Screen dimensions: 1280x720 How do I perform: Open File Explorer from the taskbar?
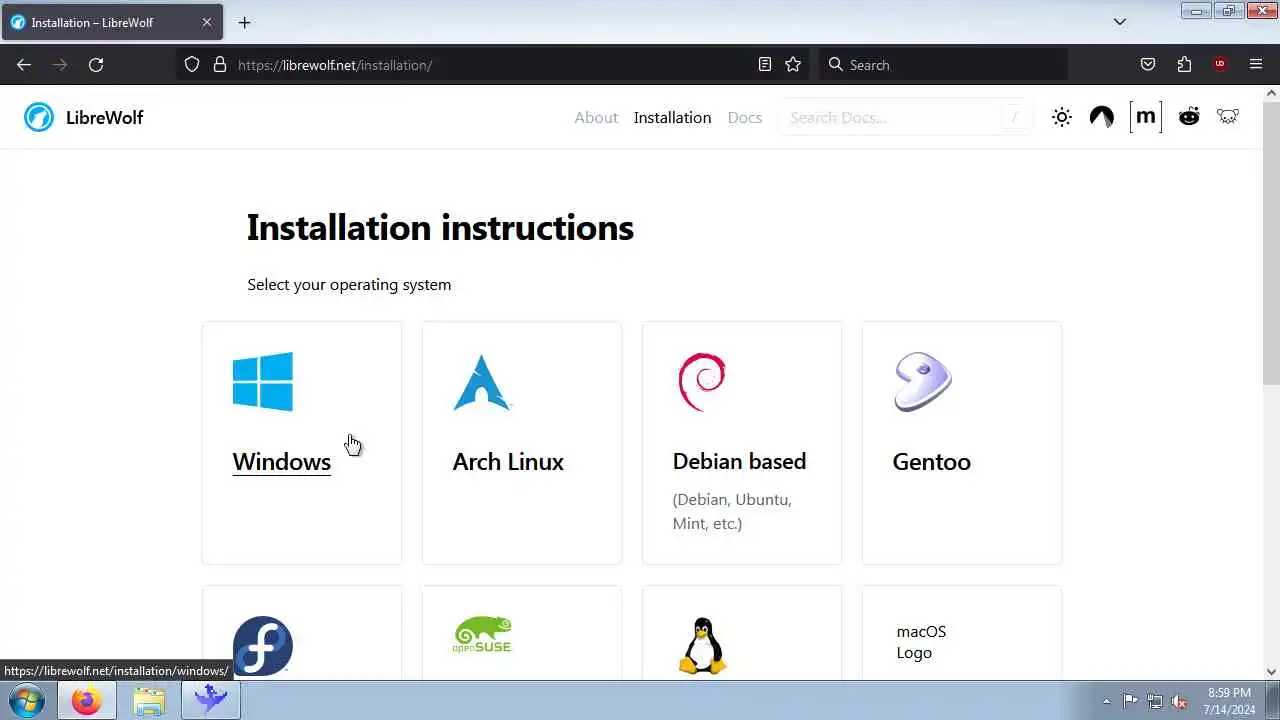click(x=149, y=701)
